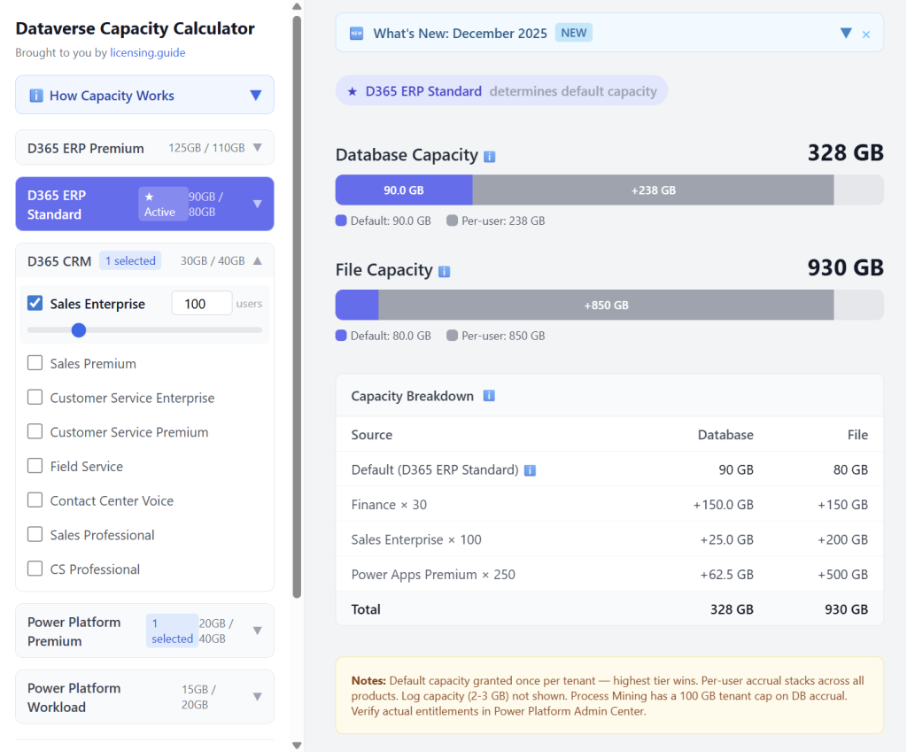Expand the D365 ERP Premium section
The image size is (906, 753).
(257, 148)
